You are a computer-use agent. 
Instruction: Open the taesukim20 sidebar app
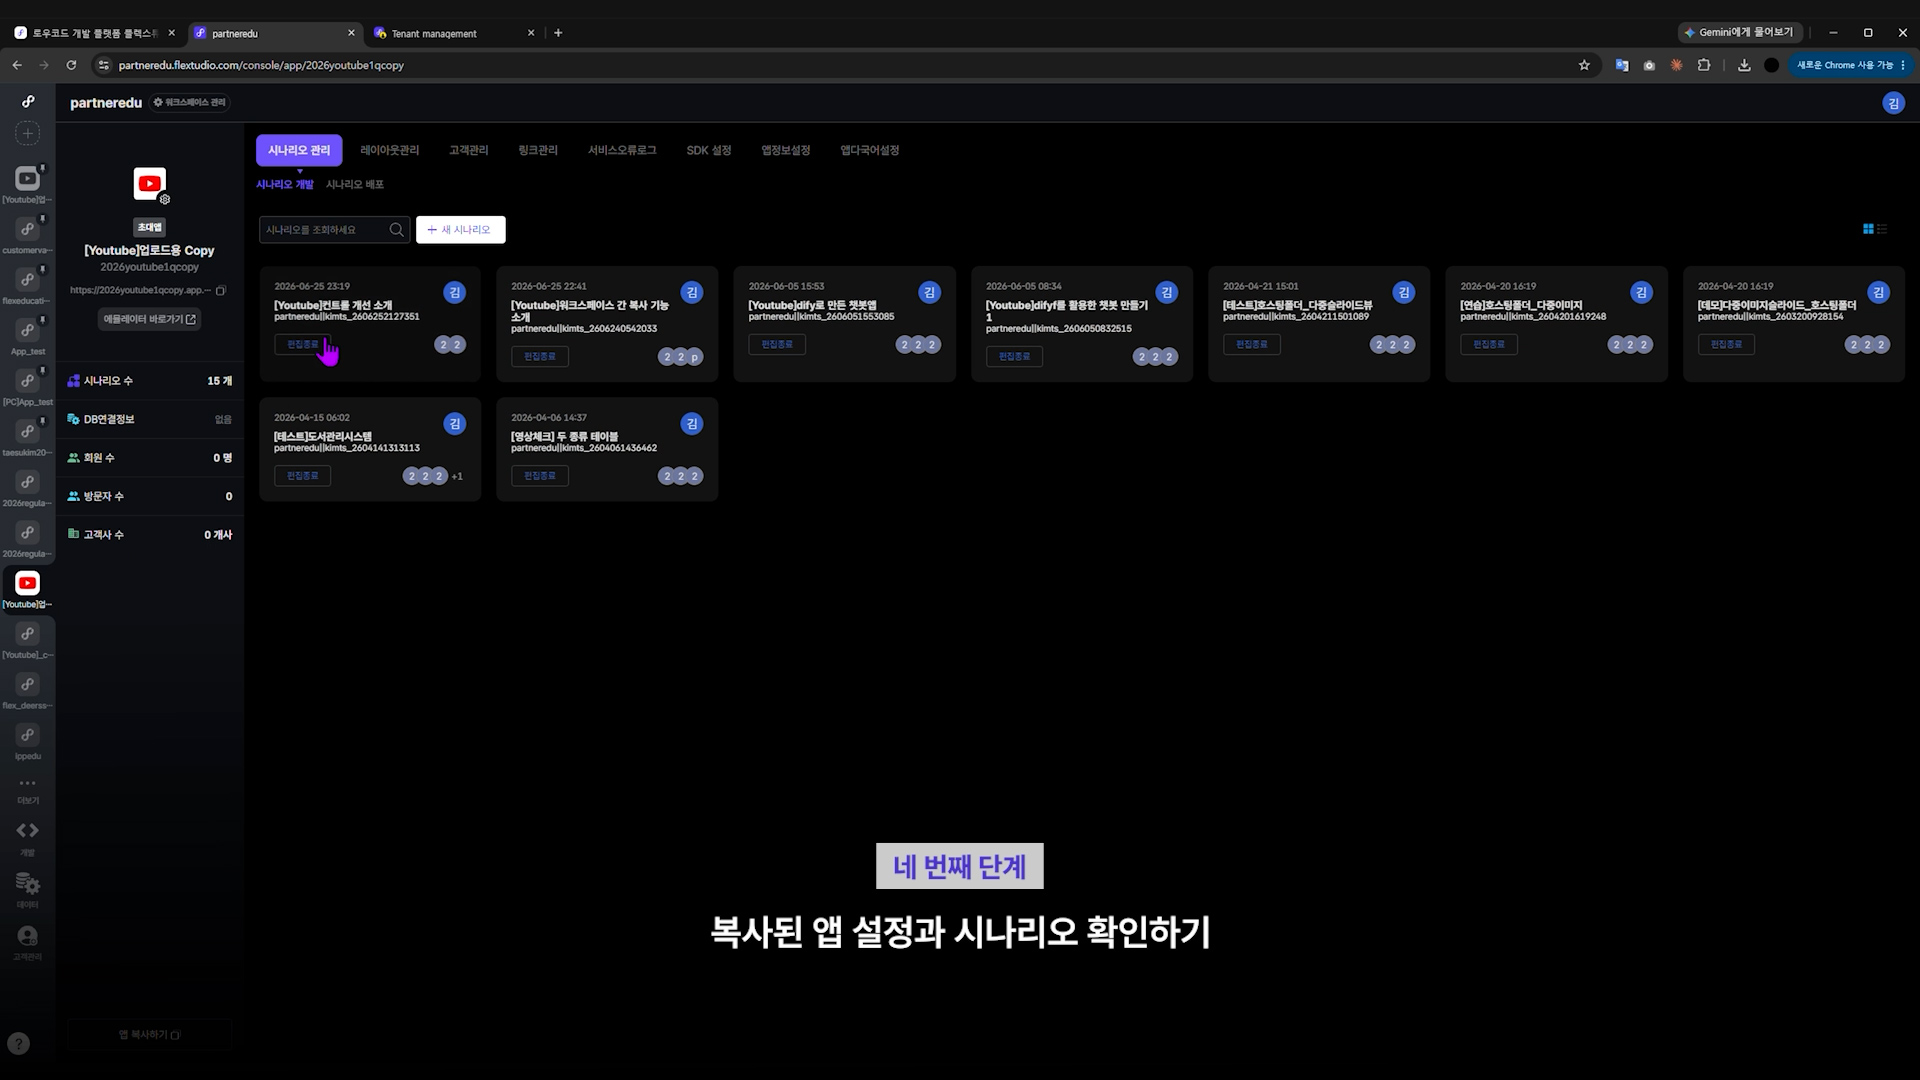pyautogui.click(x=28, y=432)
